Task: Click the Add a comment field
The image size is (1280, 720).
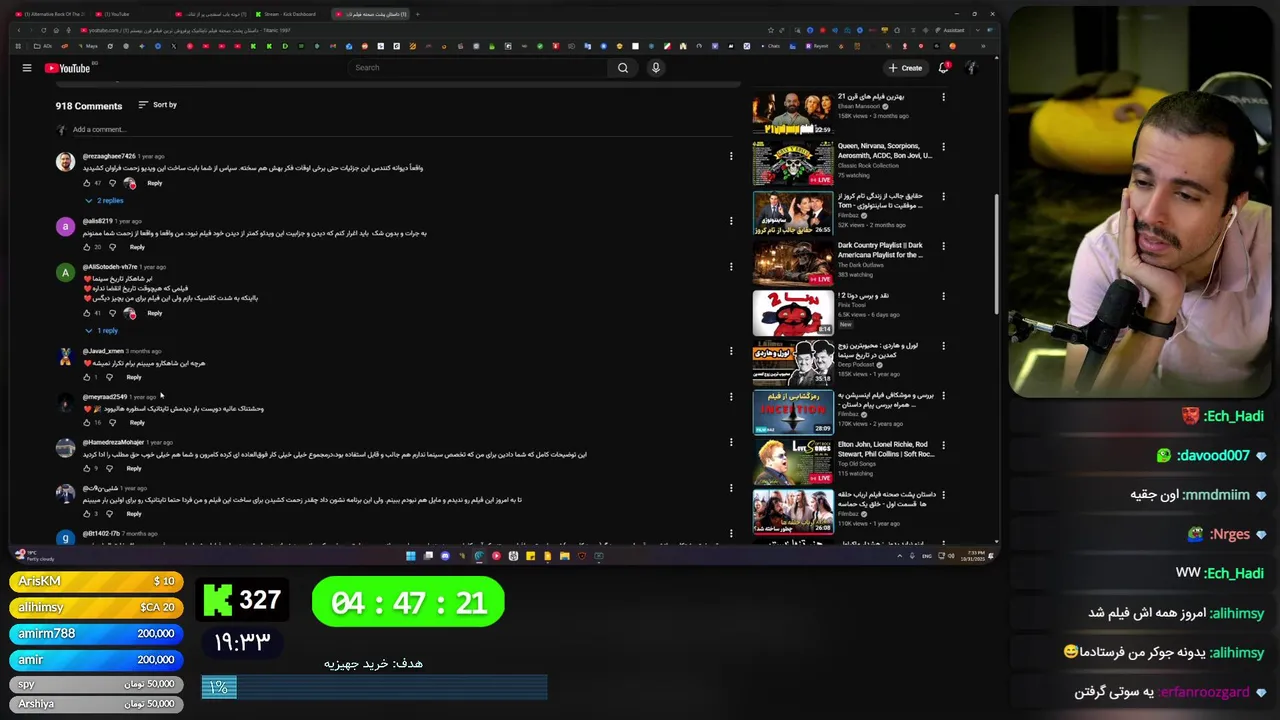Action: 400,129
